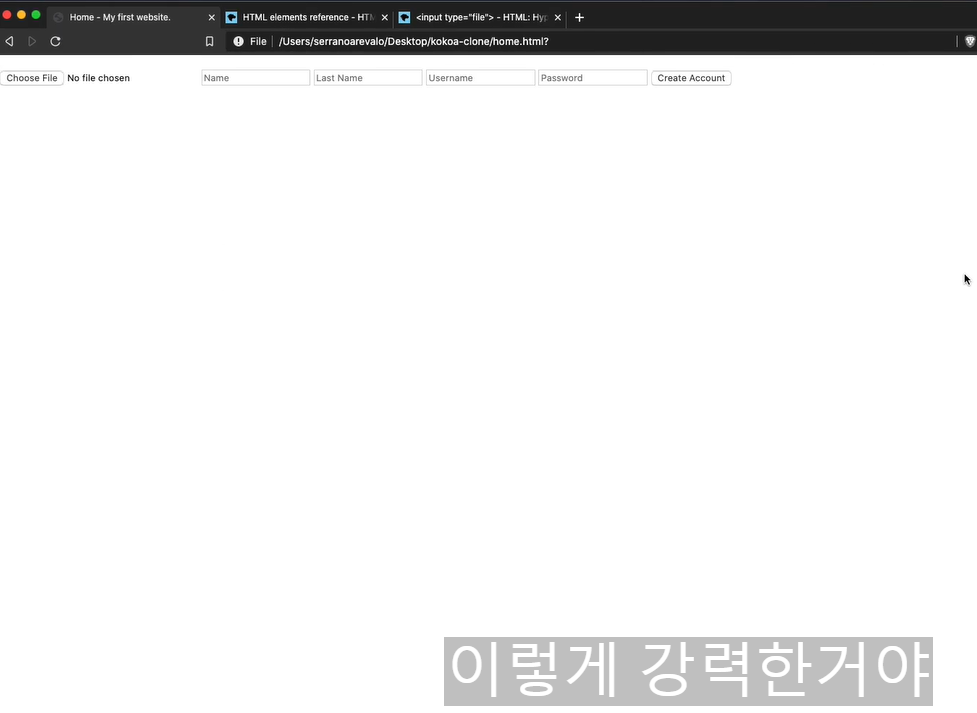Image resolution: width=977 pixels, height=713 pixels.
Task: Open a new tab with the plus
Action: [579, 17]
